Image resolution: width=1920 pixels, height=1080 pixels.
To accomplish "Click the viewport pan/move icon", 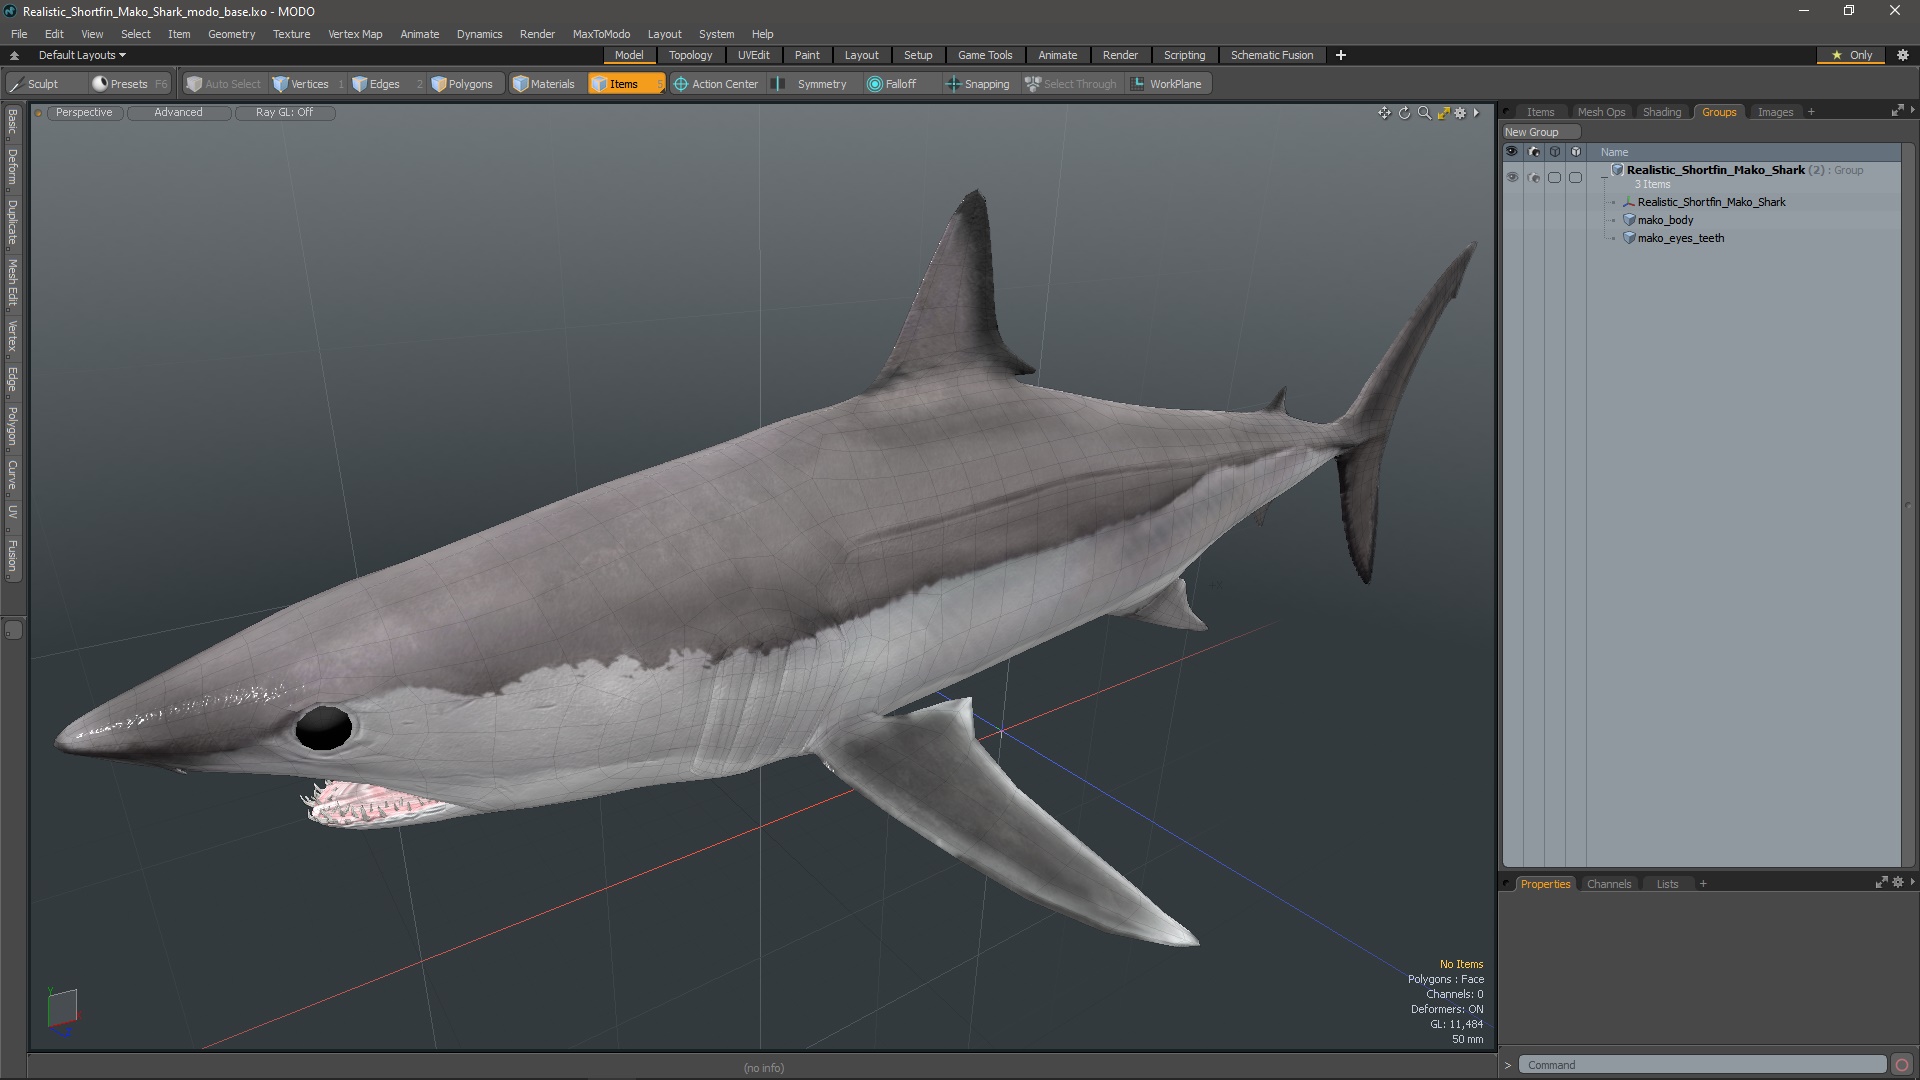I will coord(1384,113).
